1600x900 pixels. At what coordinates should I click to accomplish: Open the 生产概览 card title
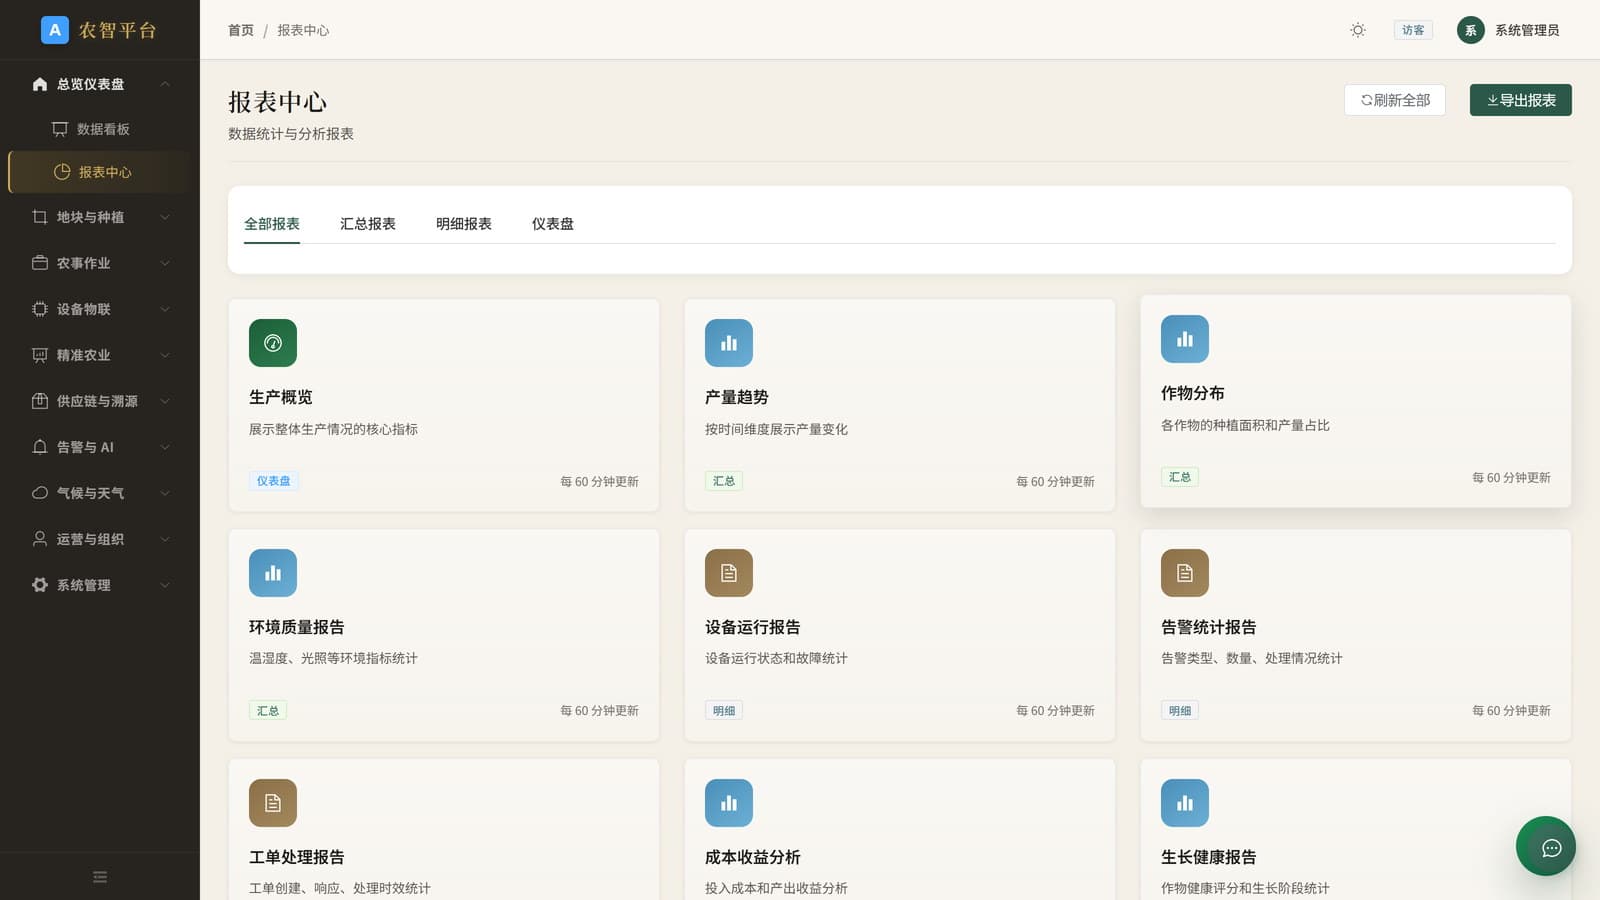281,397
